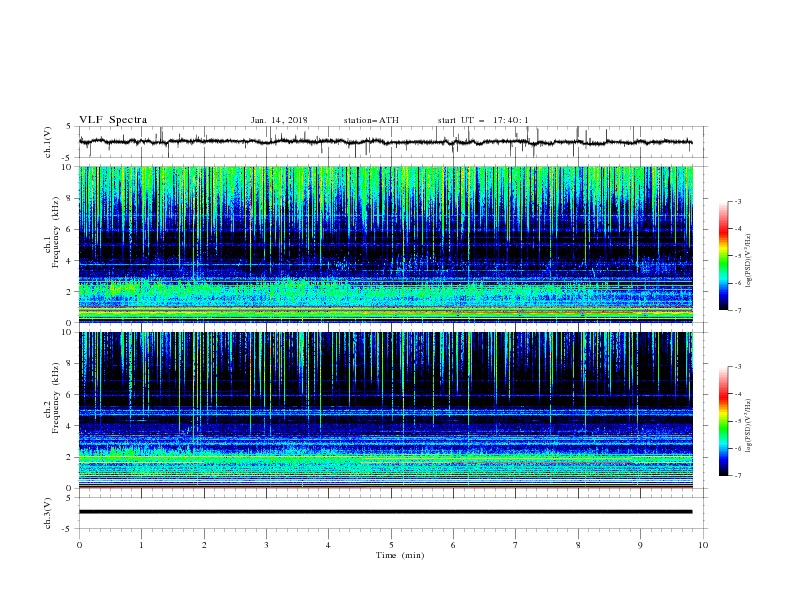
Task: Click the time axis tick label "7"
Action: (515, 545)
